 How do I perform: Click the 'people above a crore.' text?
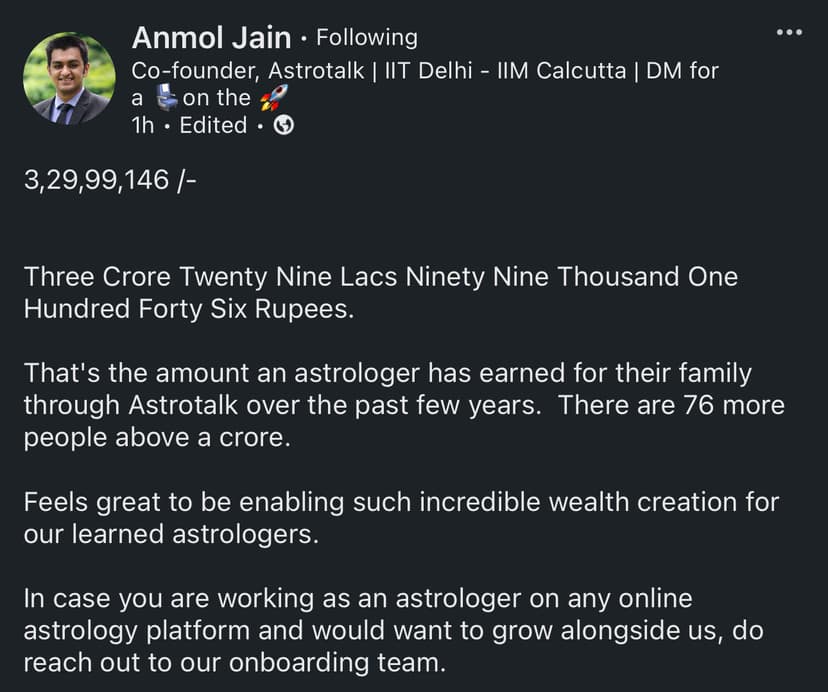(156, 439)
